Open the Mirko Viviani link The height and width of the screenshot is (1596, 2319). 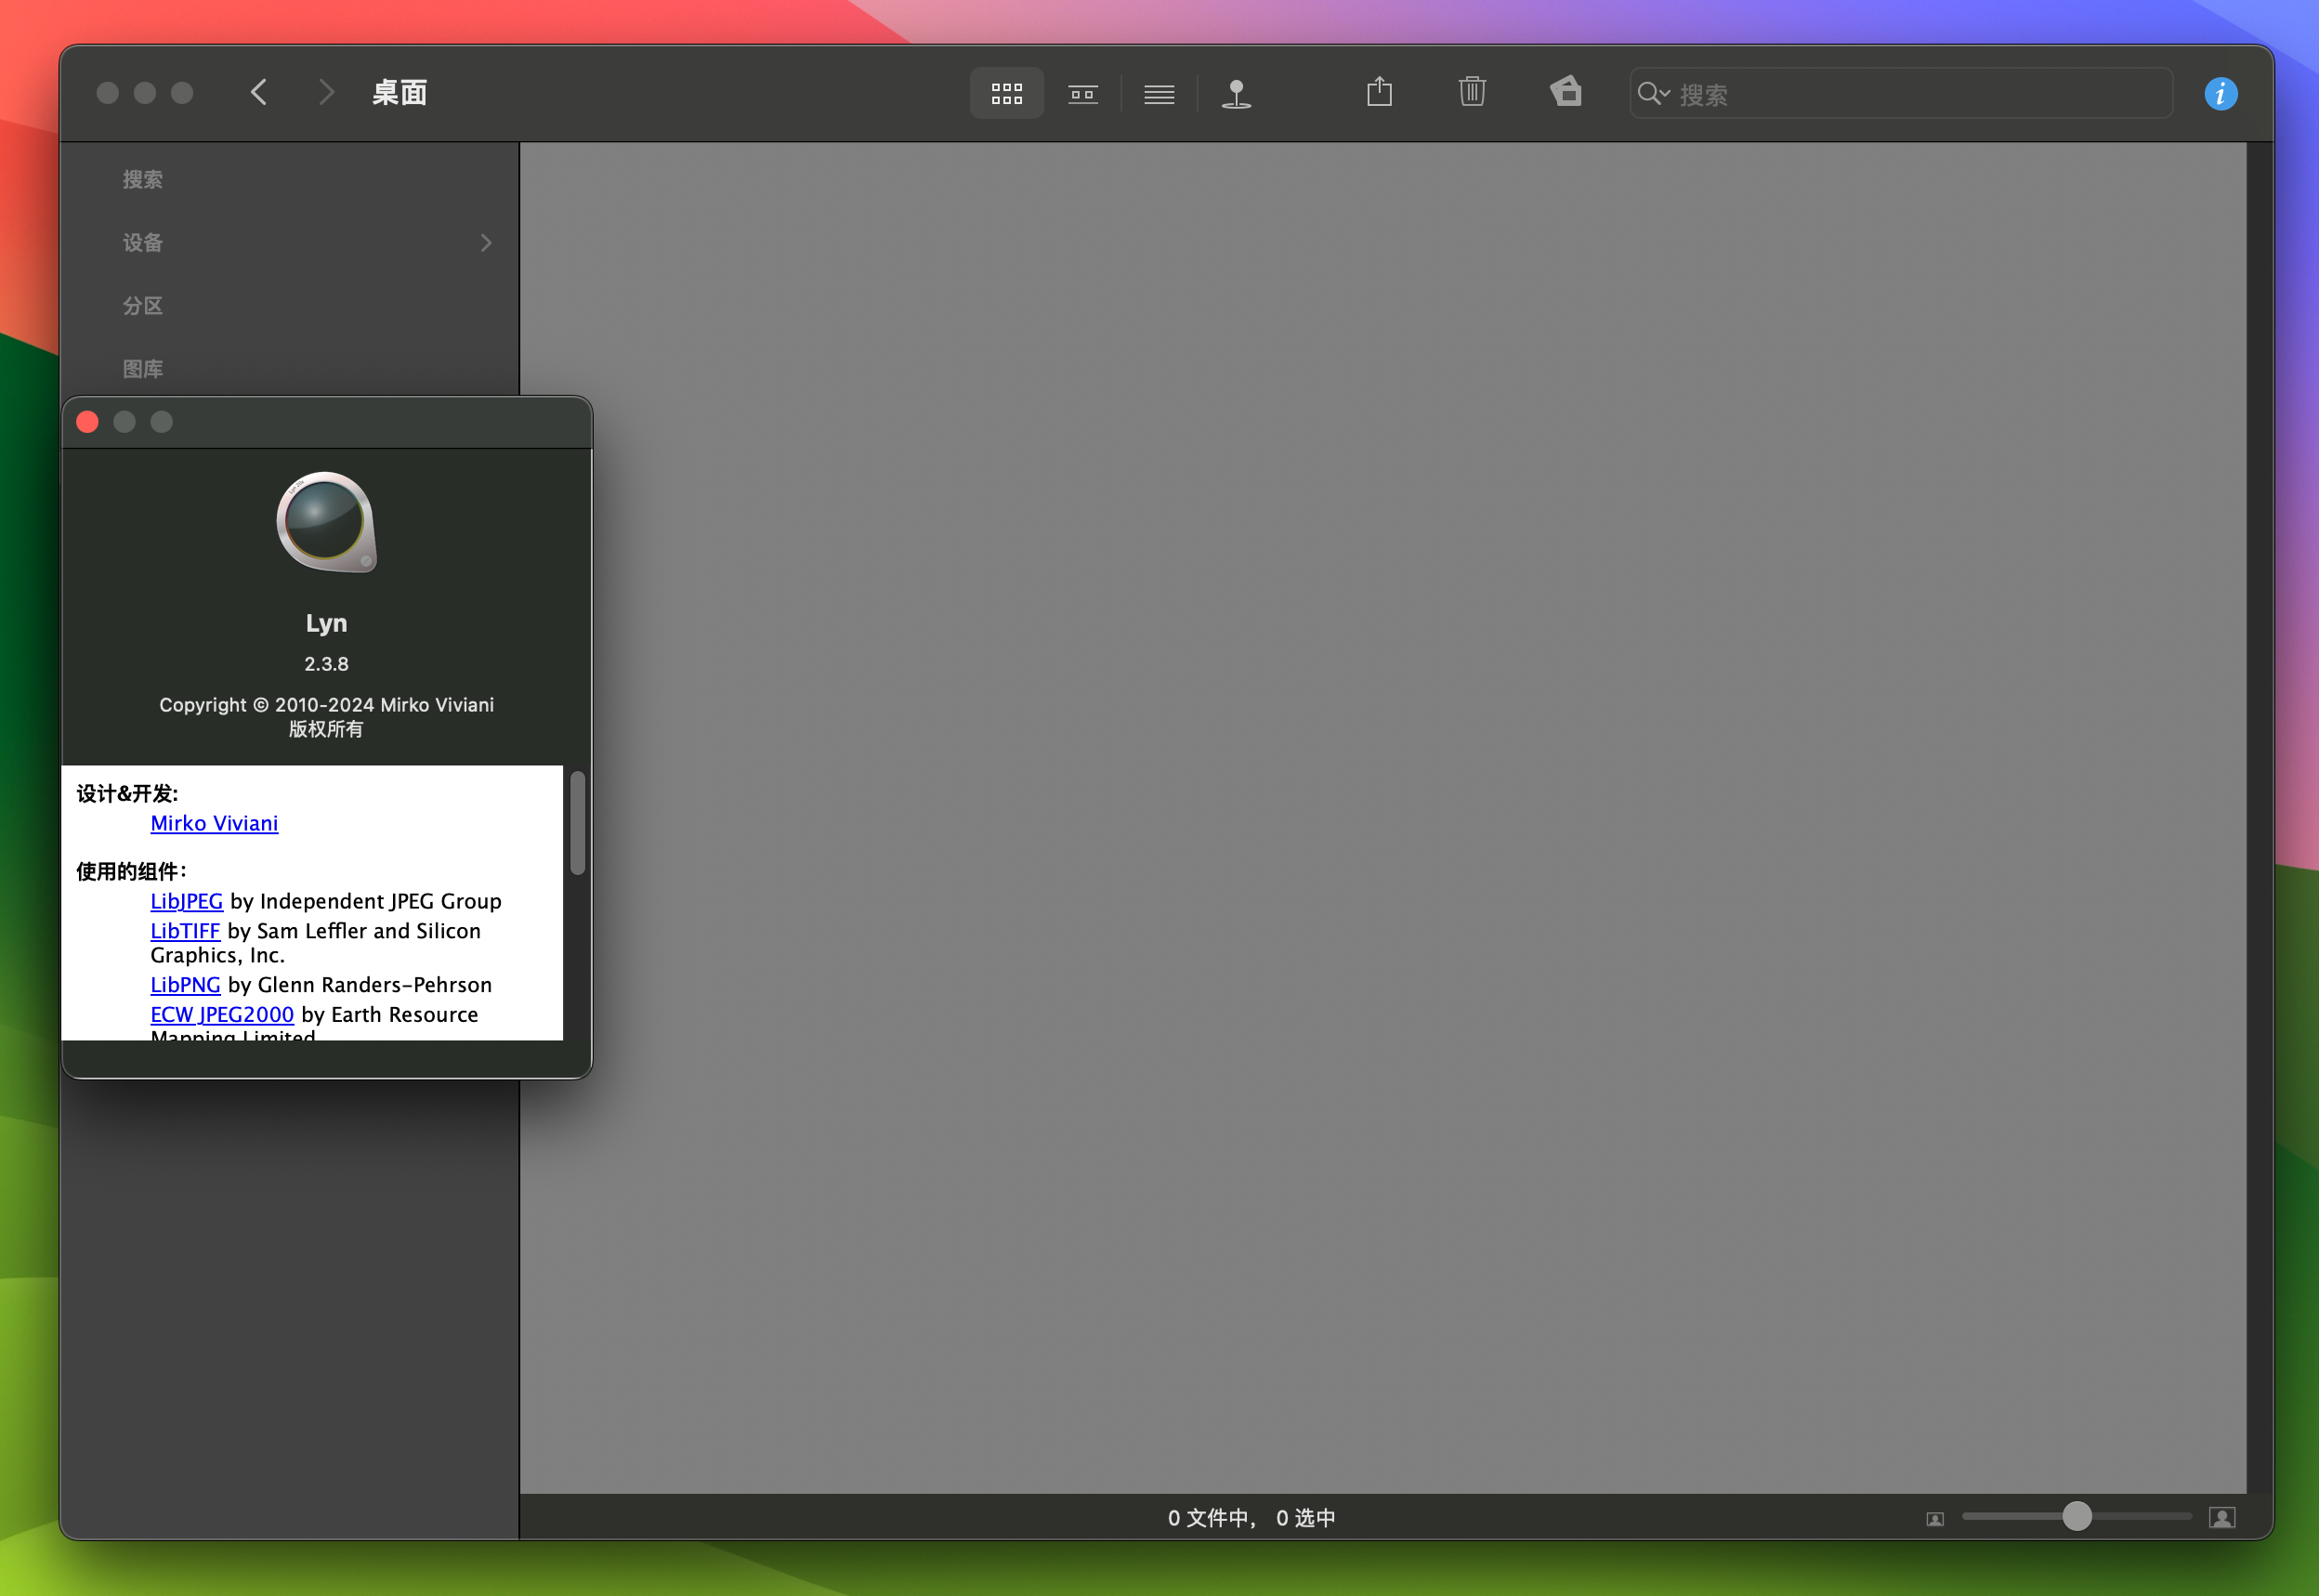pos(214,823)
